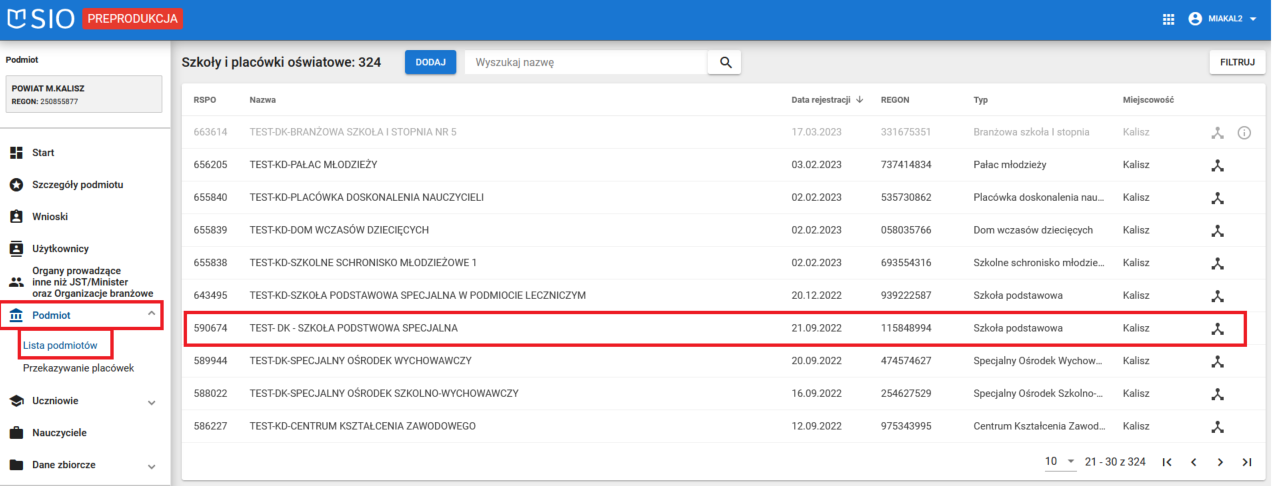Click the magnifier search button

(725, 62)
